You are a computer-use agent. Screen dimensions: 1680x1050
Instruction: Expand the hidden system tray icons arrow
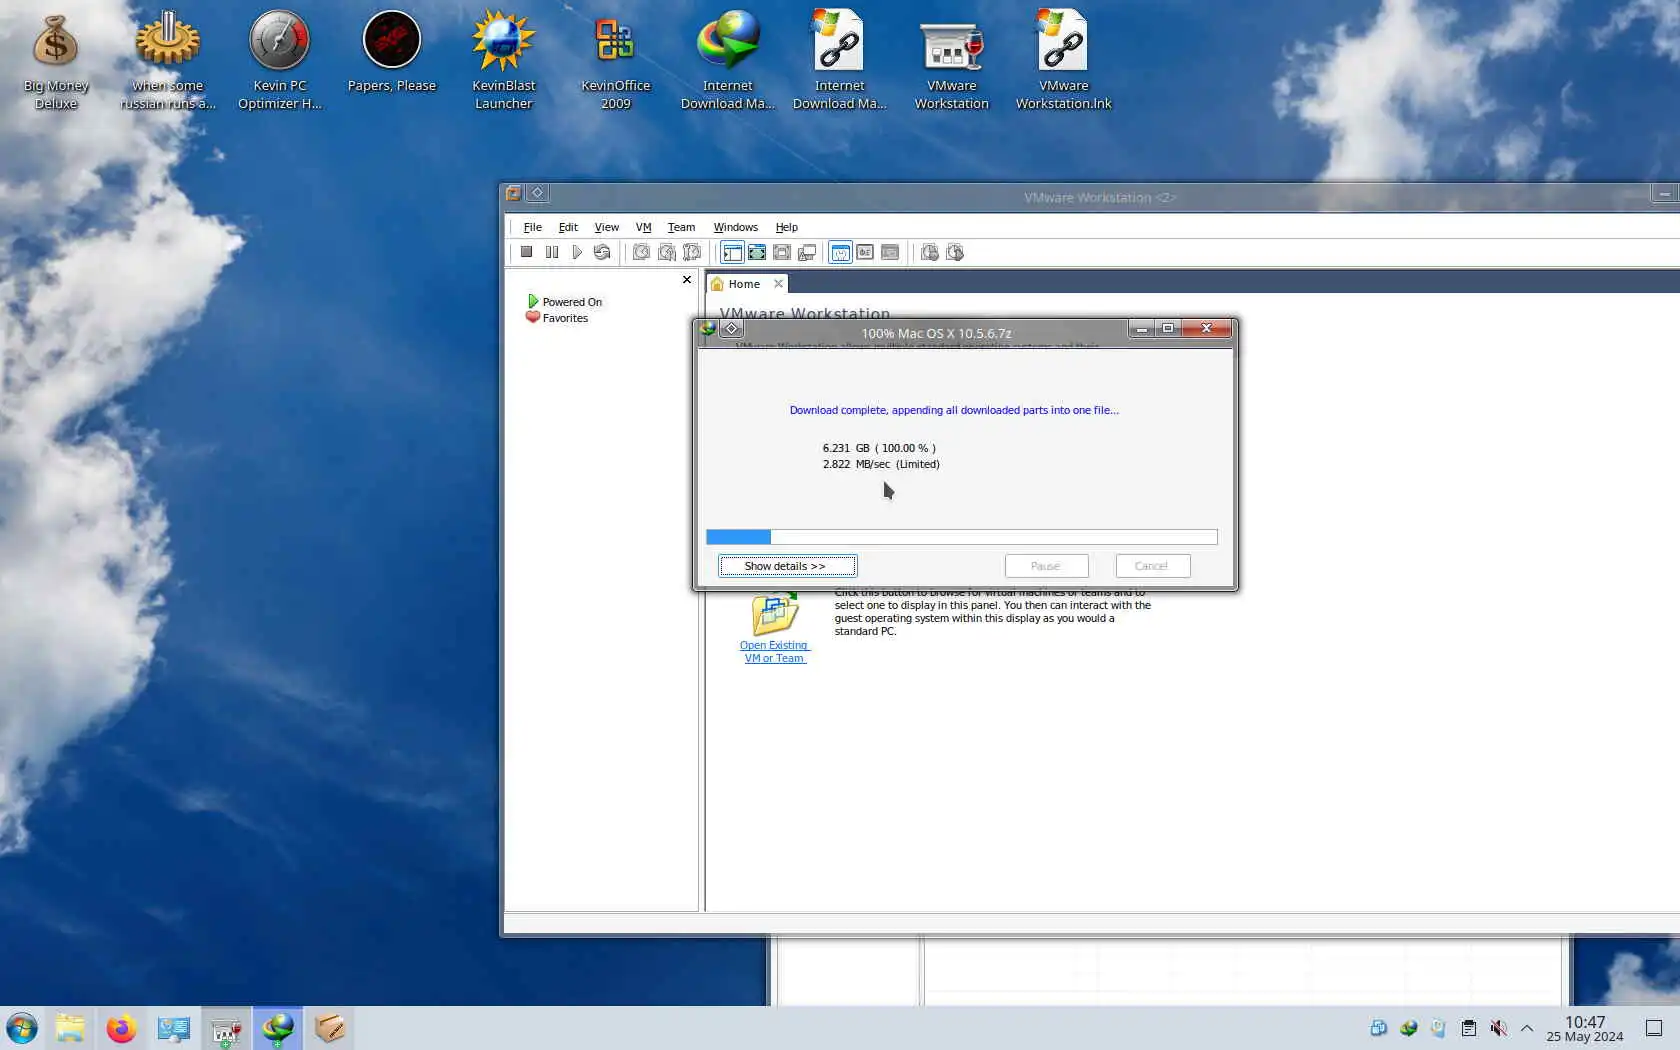[1527, 1028]
